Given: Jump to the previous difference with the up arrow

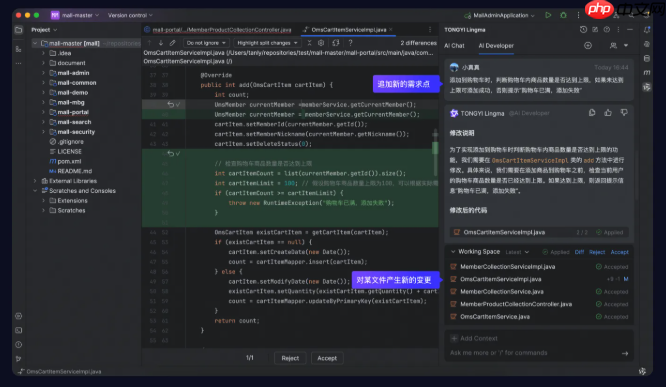Looking at the screenshot, I should [149, 43].
